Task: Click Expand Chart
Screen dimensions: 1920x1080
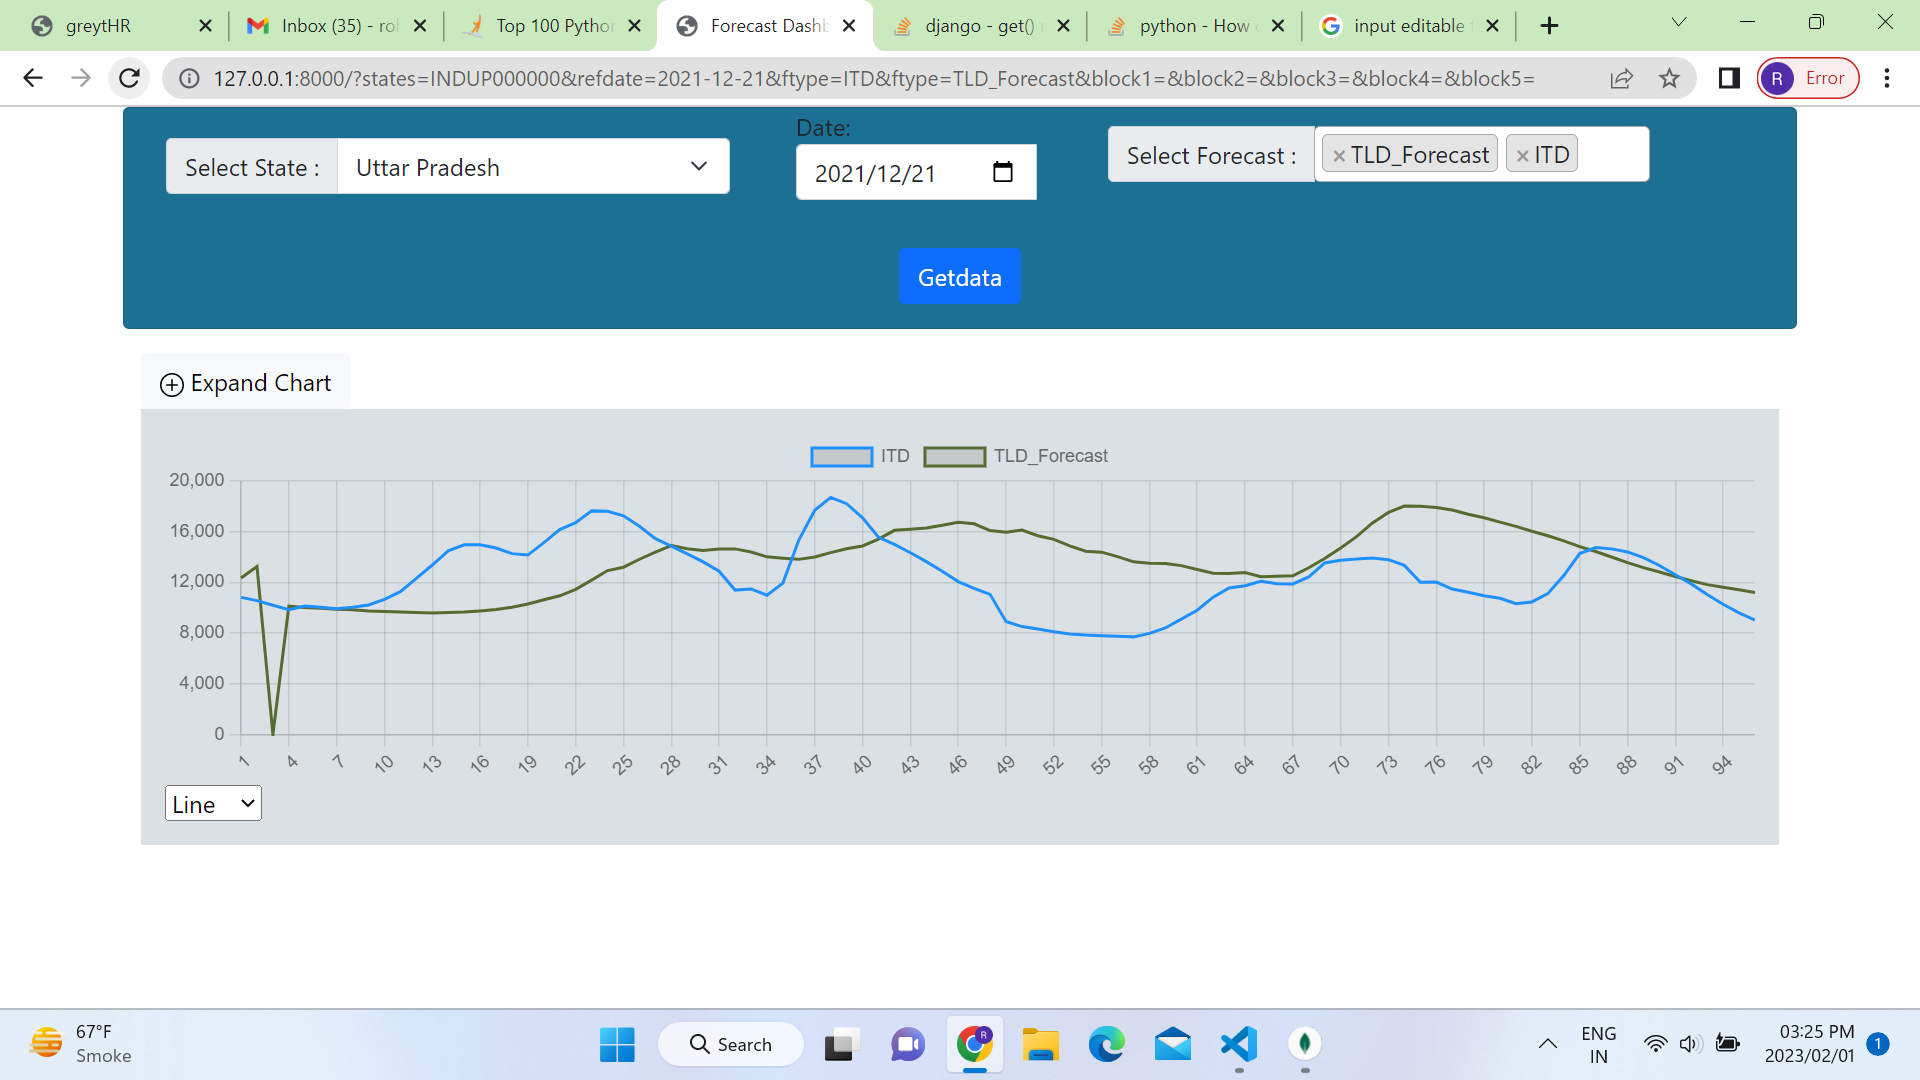Action: pyautogui.click(x=245, y=383)
